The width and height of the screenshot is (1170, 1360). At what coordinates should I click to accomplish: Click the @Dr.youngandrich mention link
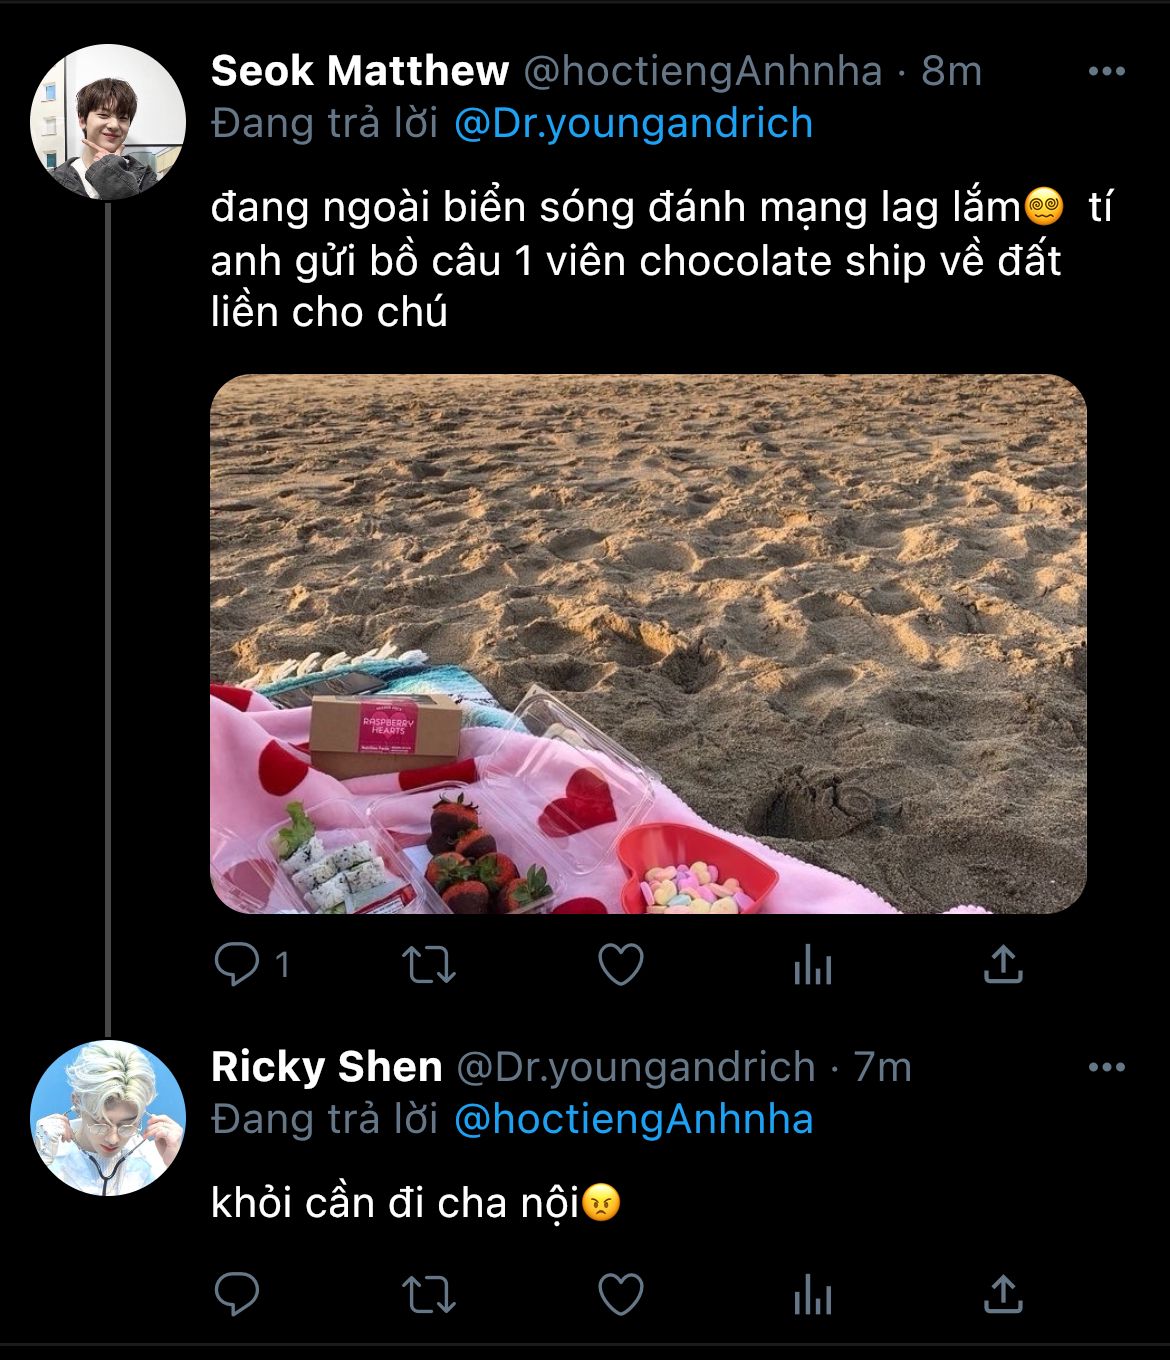point(633,124)
